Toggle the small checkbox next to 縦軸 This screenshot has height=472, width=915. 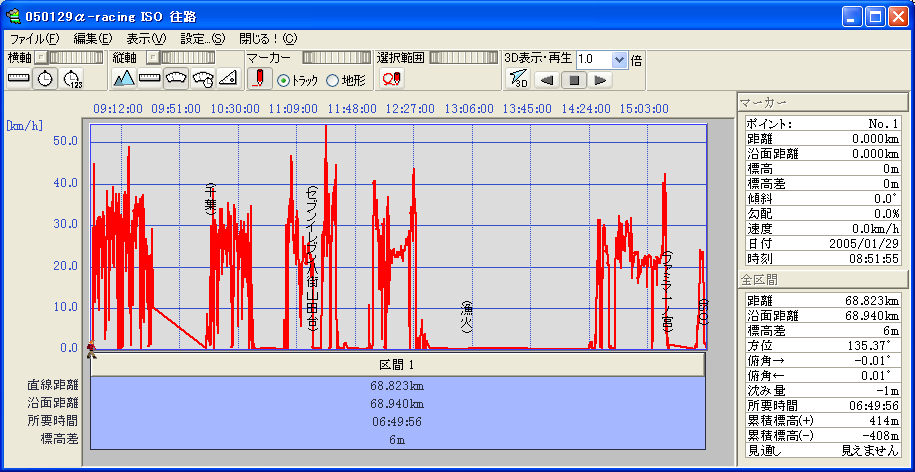[x=152, y=58]
